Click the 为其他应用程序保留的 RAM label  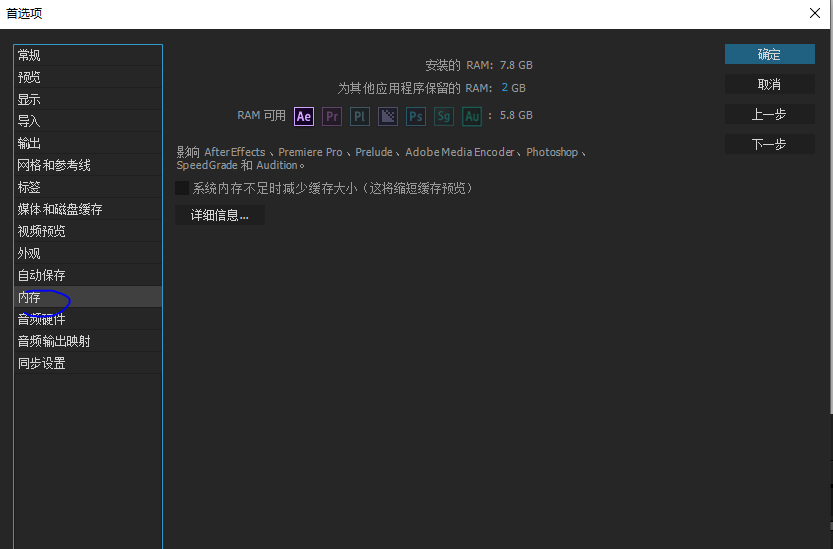[x=415, y=88]
